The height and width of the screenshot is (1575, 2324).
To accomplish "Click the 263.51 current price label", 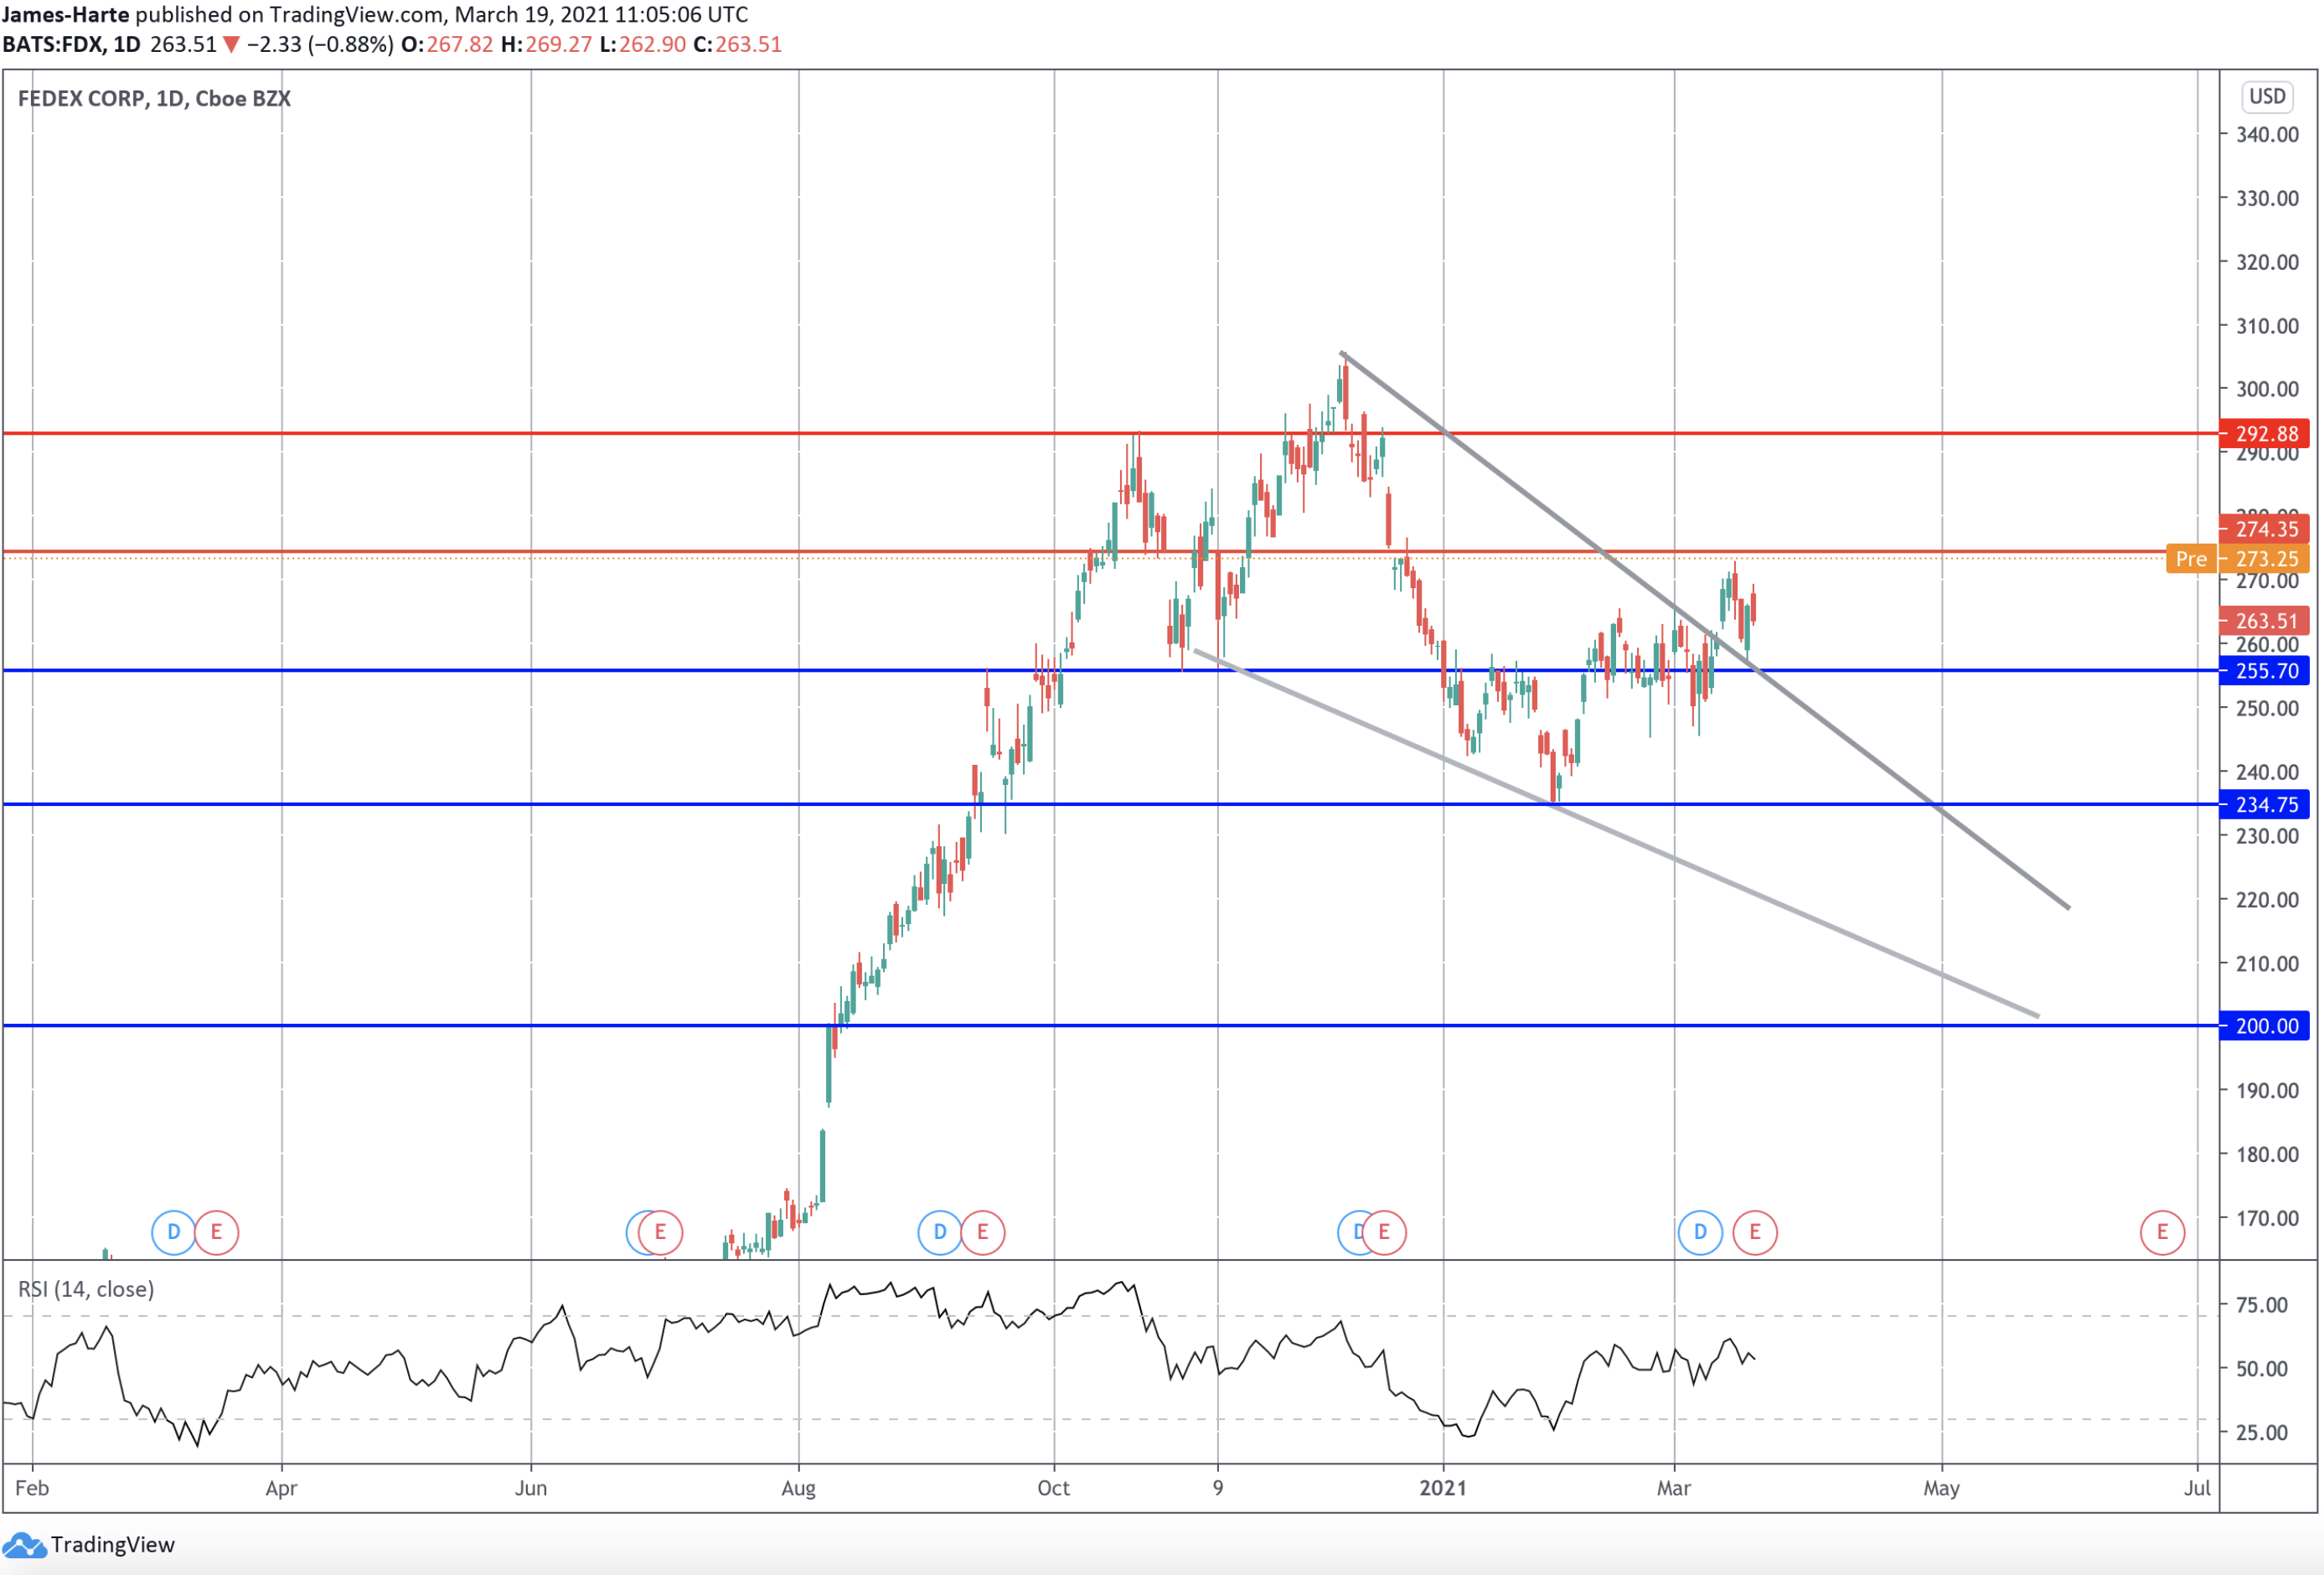I will click(2265, 621).
